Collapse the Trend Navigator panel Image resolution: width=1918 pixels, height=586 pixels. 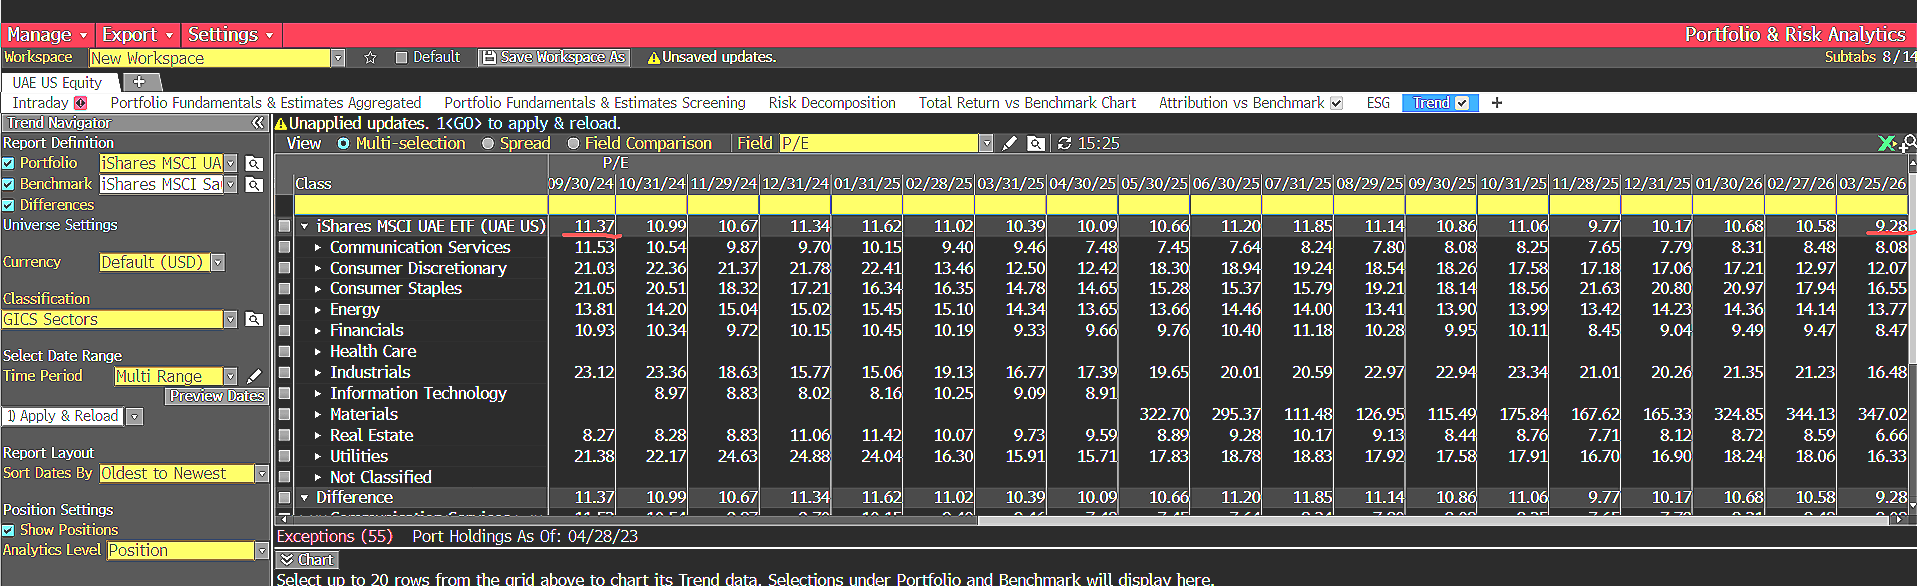pyautogui.click(x=258, y=123)
